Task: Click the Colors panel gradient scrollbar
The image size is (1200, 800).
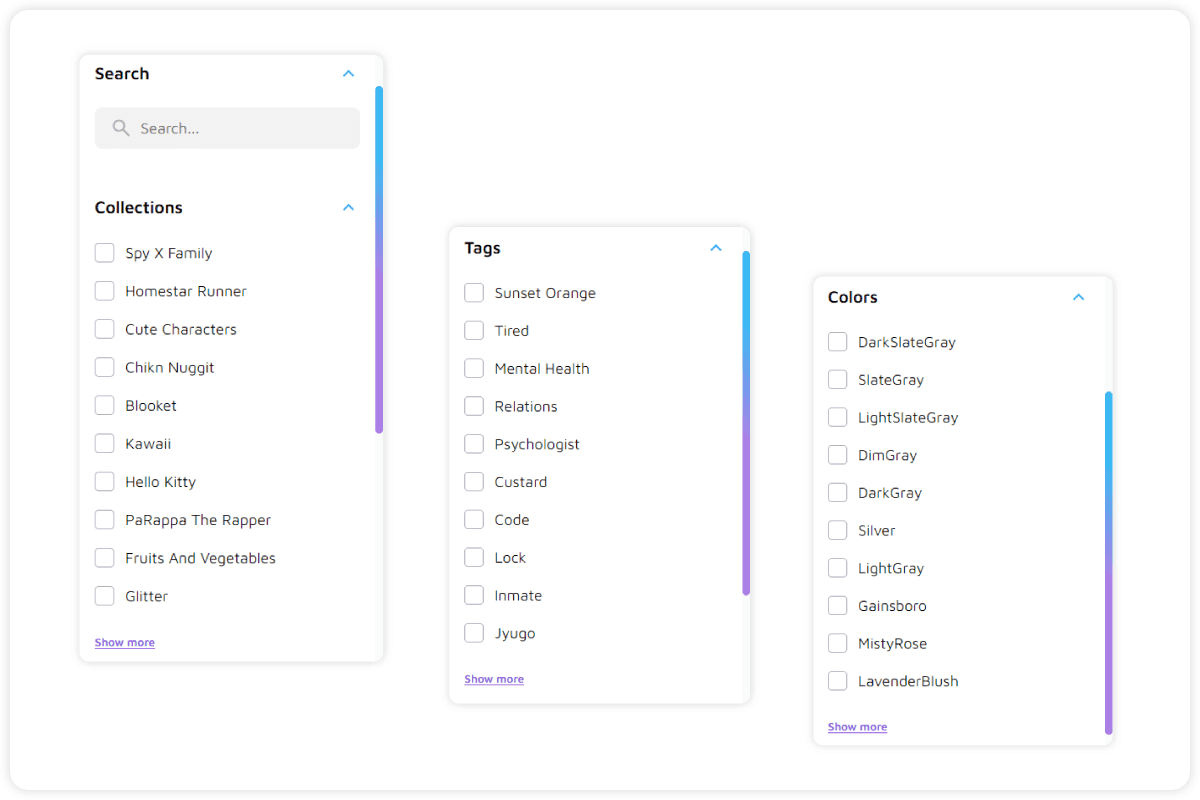Action: click(x=1109, y=563)
